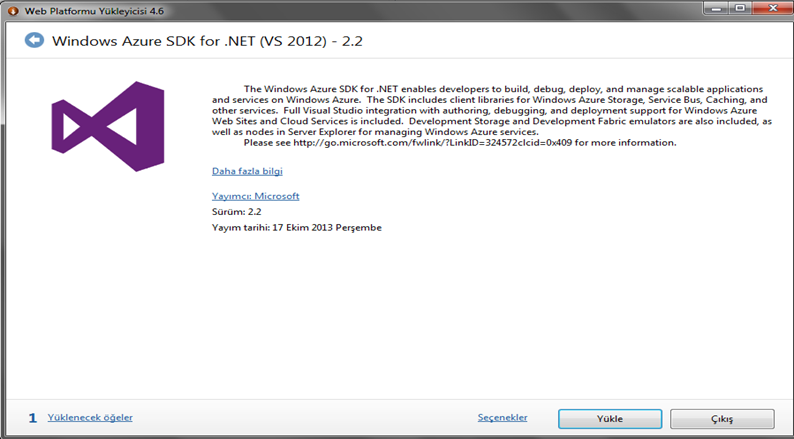Screen dimensions: 794x439
Task: Open 'Seçenekler' options link
Action: point(502,417)
